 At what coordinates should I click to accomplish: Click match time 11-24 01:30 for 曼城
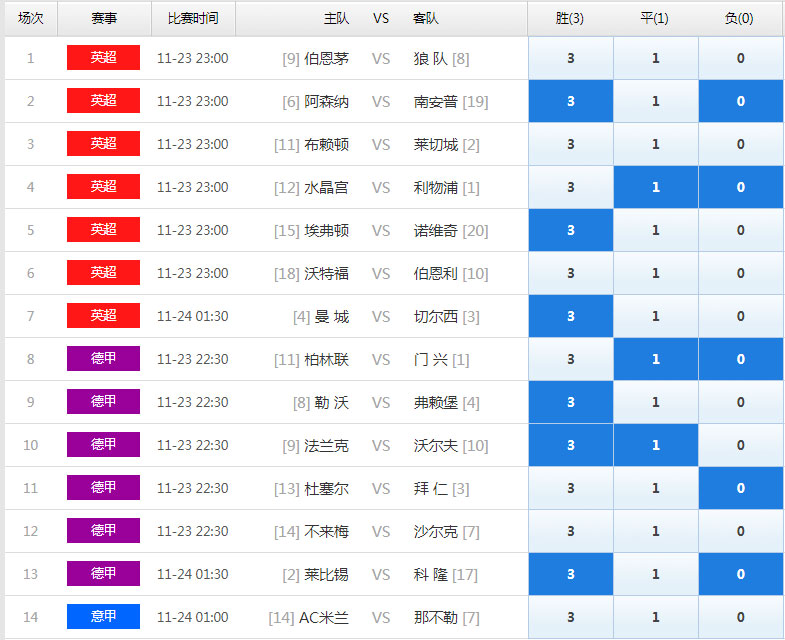tap(193, 316)
